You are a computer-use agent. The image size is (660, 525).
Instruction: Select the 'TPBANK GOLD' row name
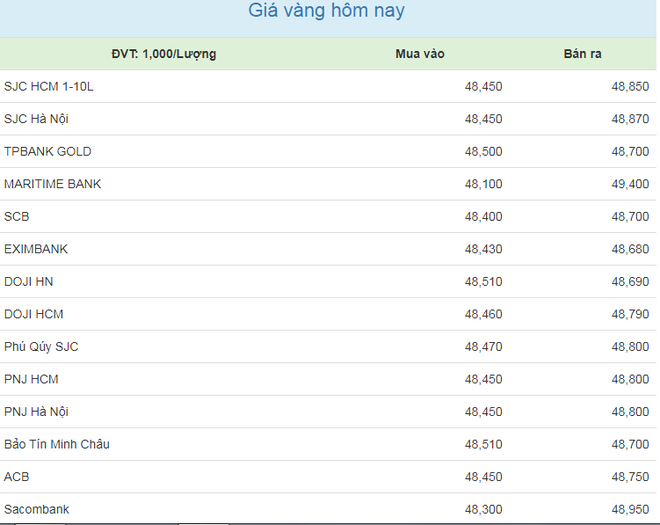48,152
